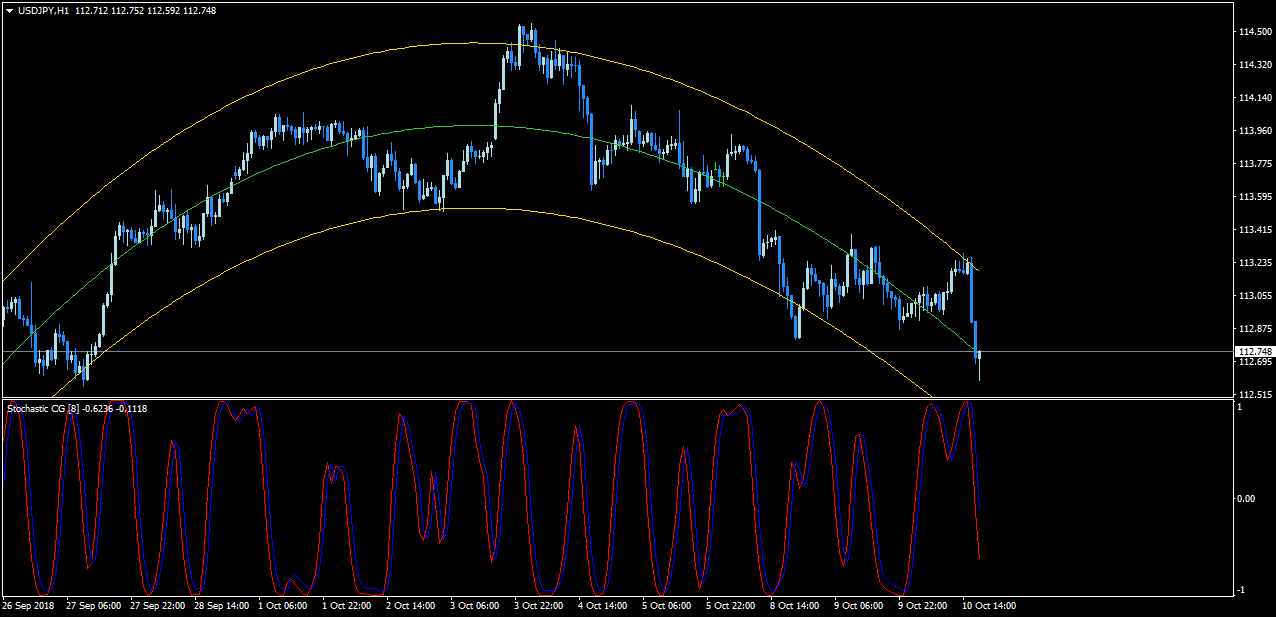Click the highlighted current price label 112.748
Image resolution: width=1276 pixels, height=617 pixels.
coord(1254,352)
